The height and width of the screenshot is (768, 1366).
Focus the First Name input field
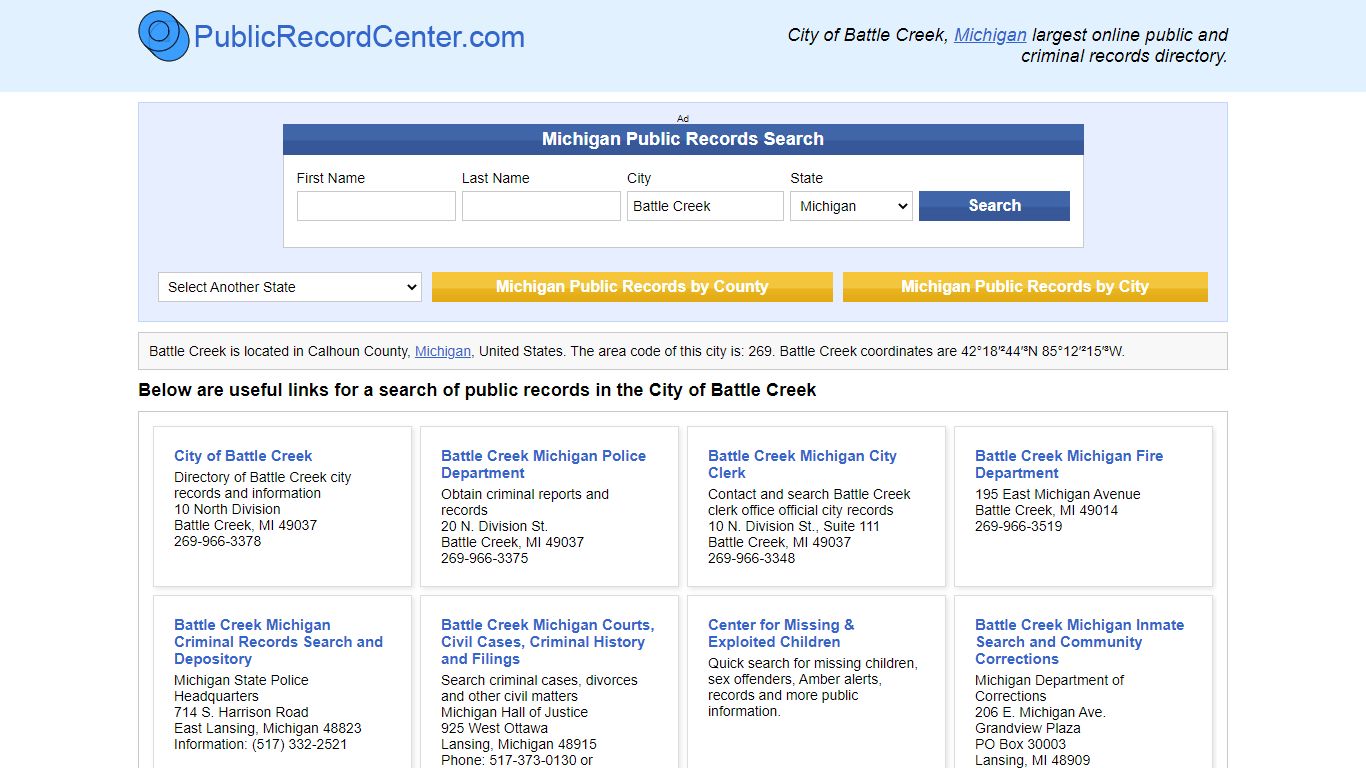pyautogui.click(x=376, y=206)
